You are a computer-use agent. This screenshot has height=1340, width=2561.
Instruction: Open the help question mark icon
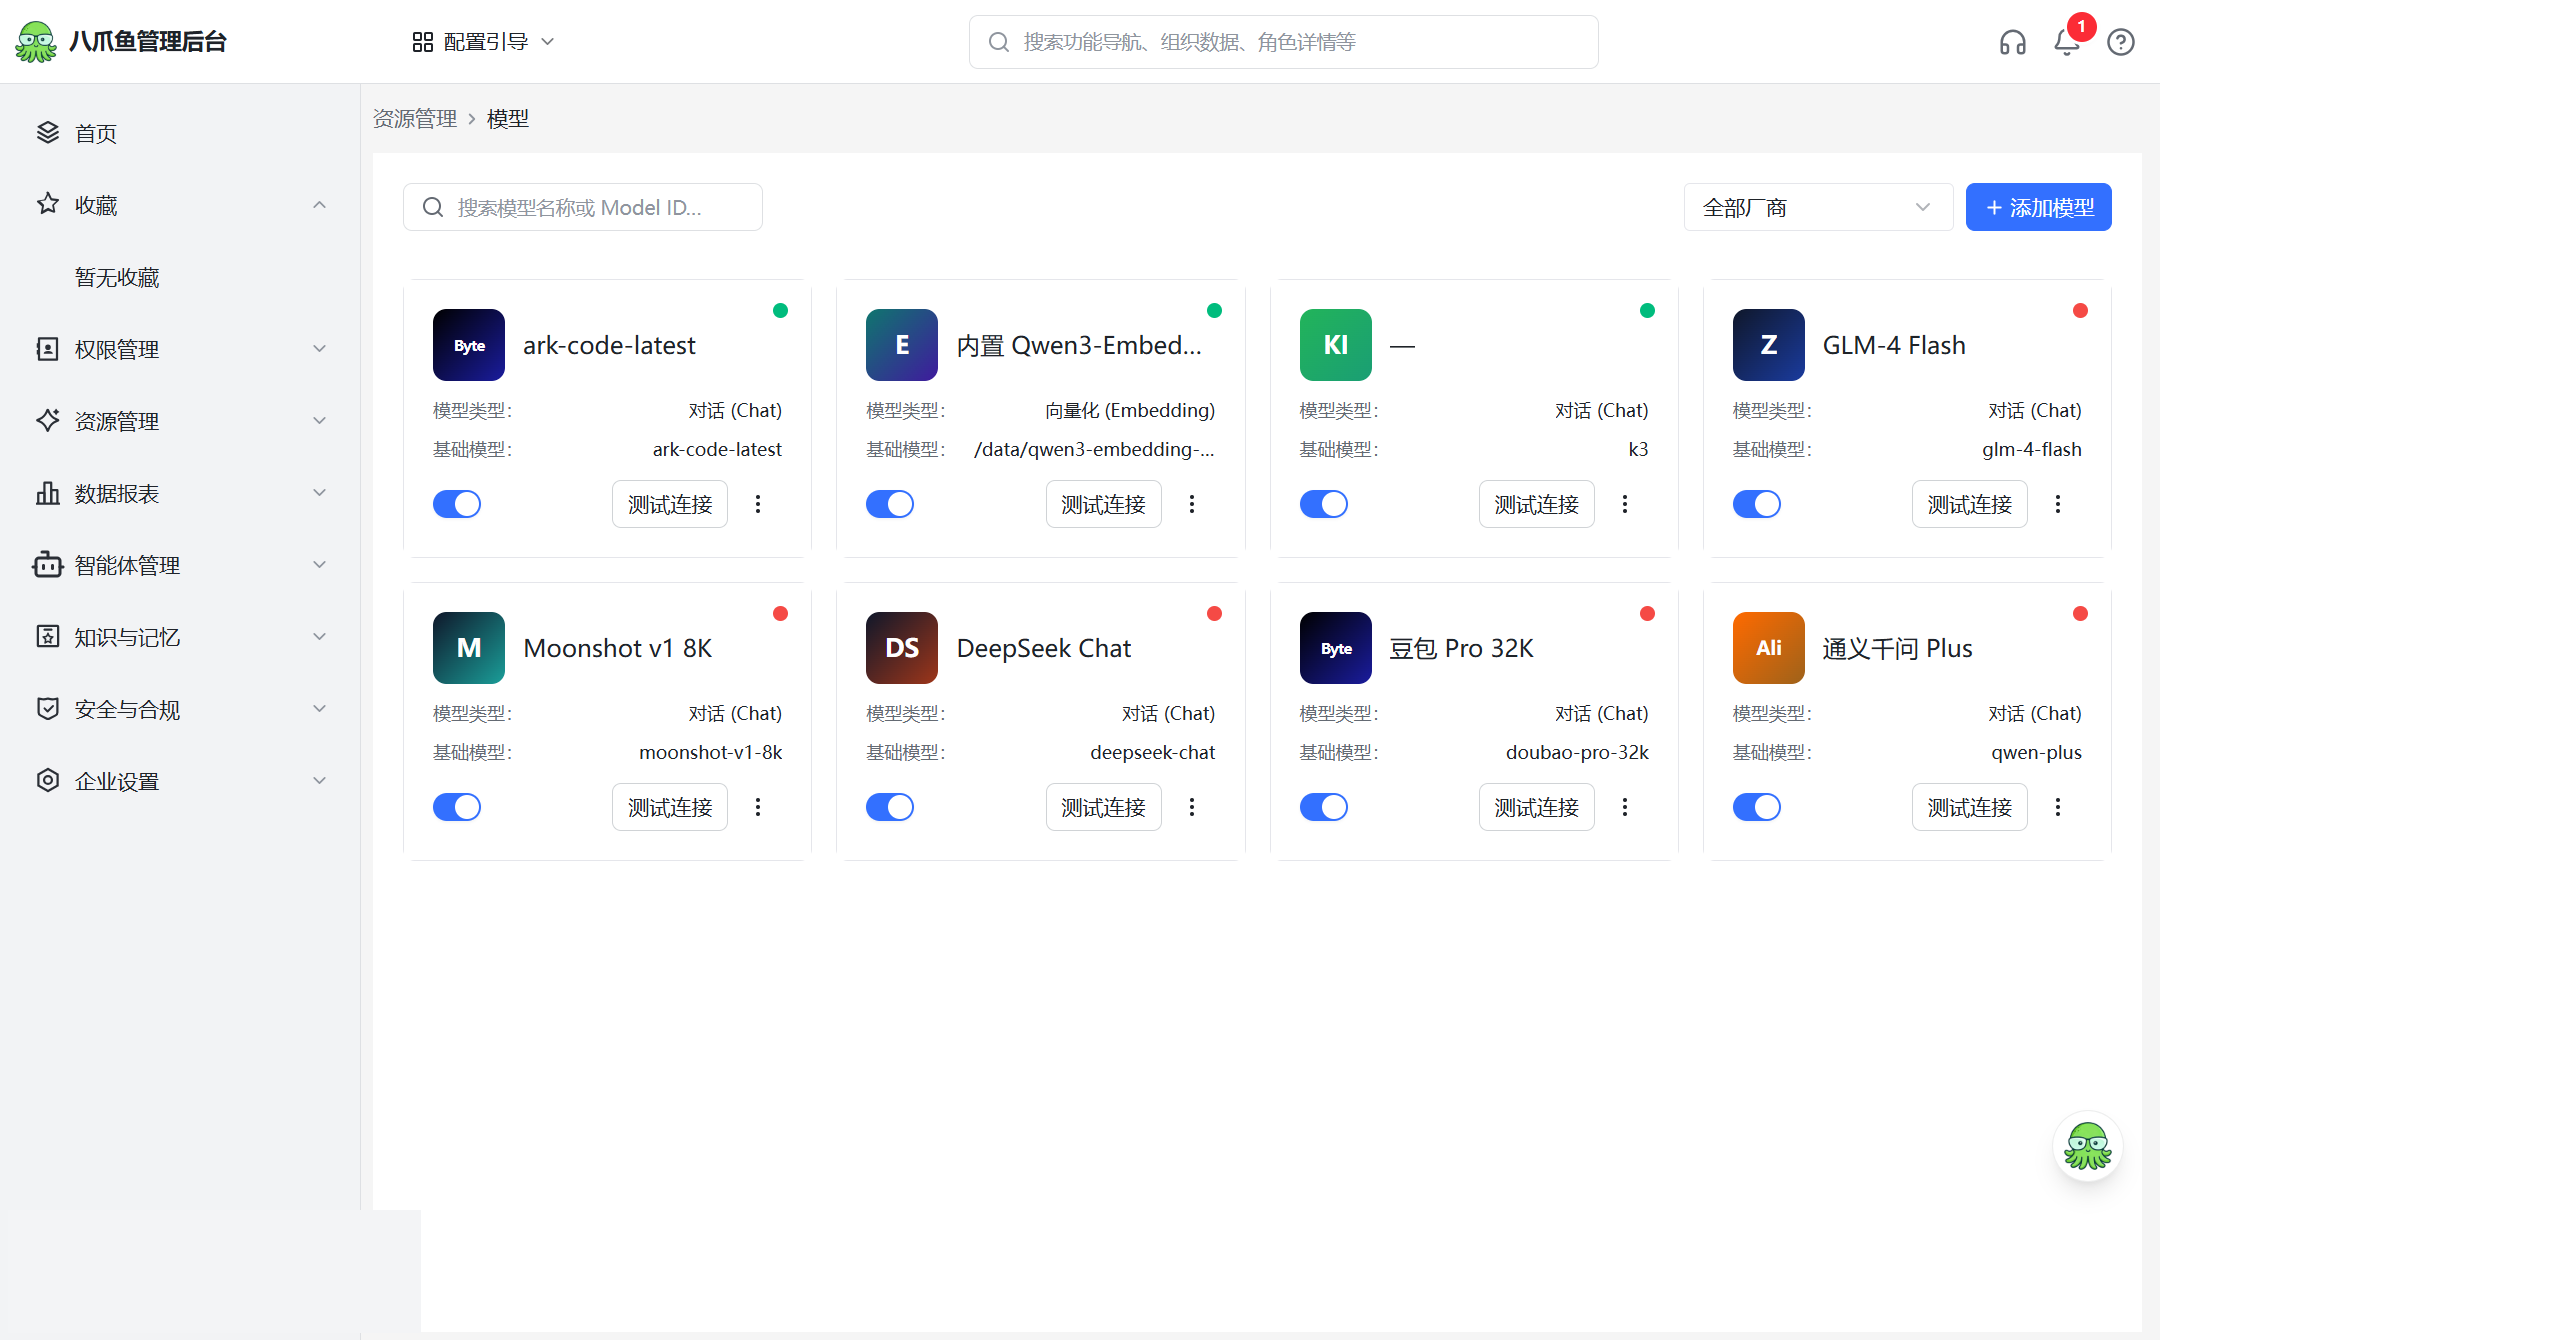point(2121,42)
